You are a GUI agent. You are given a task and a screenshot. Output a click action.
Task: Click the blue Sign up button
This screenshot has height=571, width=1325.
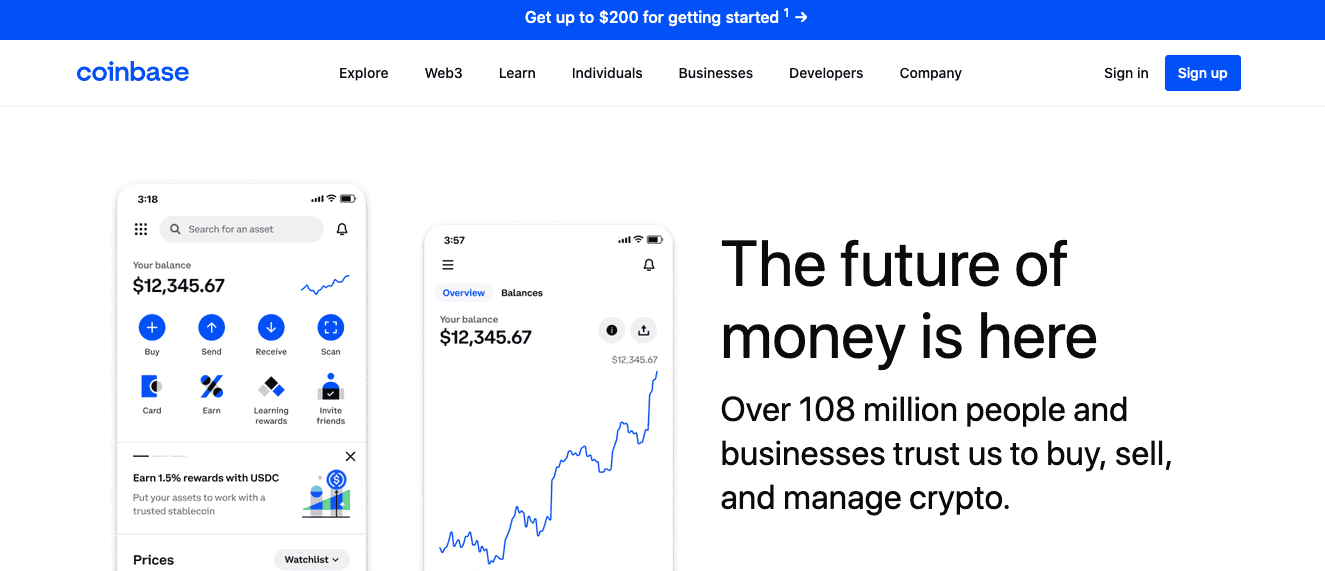click(x=1203, y=73)
